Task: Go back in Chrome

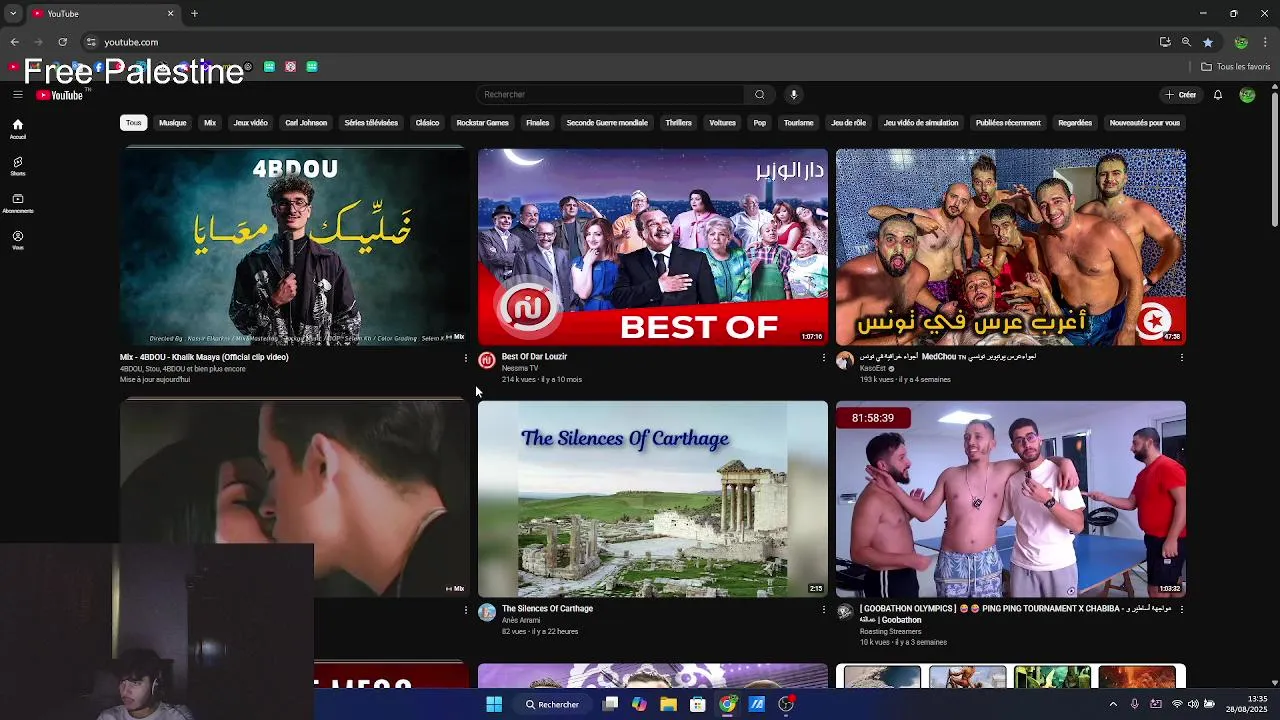Action: [x=14, y=42]
